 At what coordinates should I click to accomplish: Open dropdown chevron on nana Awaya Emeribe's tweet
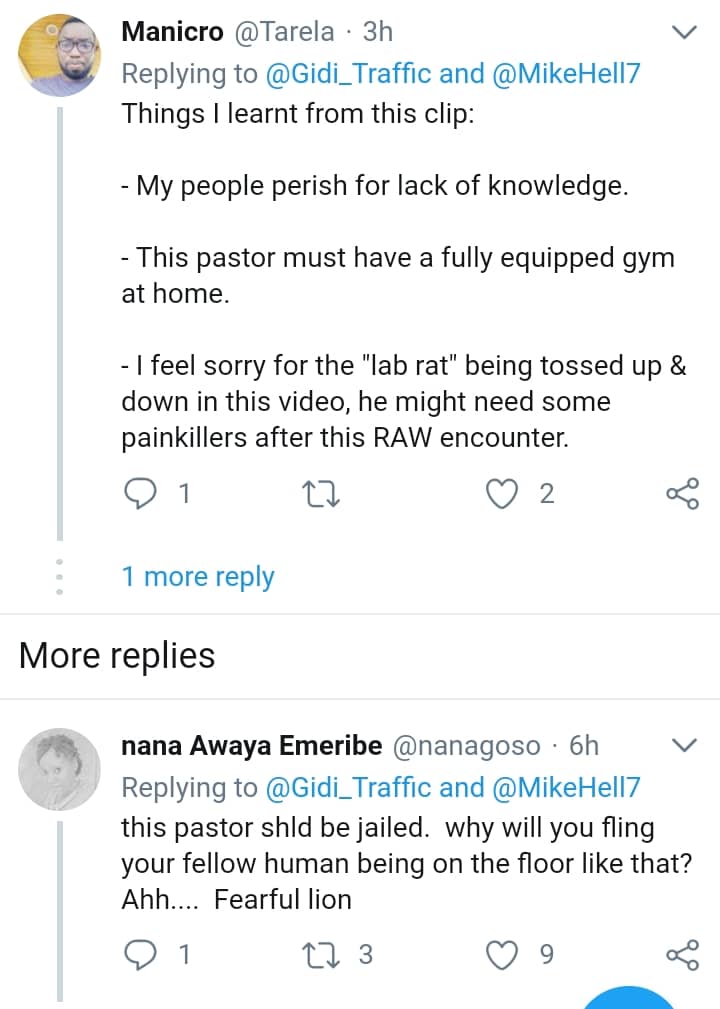(684, 746)
